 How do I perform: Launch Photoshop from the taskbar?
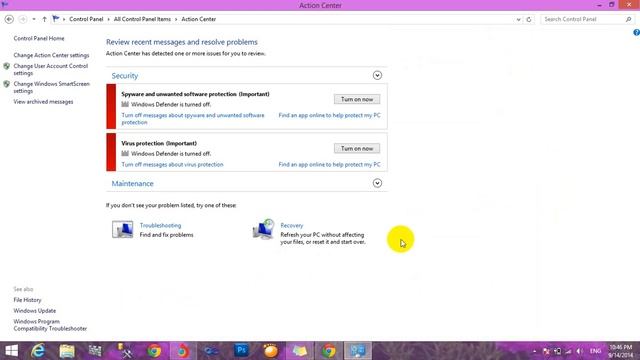click(x=242, y=351)
